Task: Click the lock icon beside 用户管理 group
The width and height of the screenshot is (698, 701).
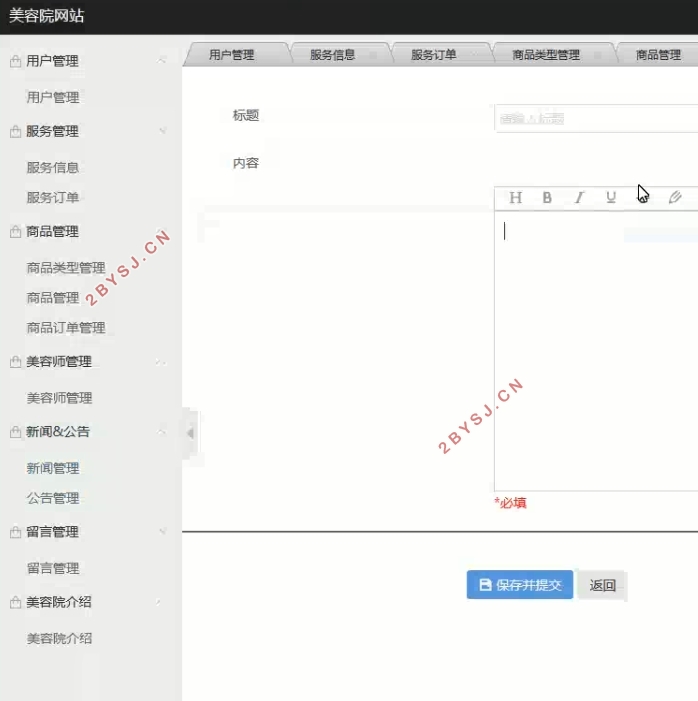Action: 15,61
